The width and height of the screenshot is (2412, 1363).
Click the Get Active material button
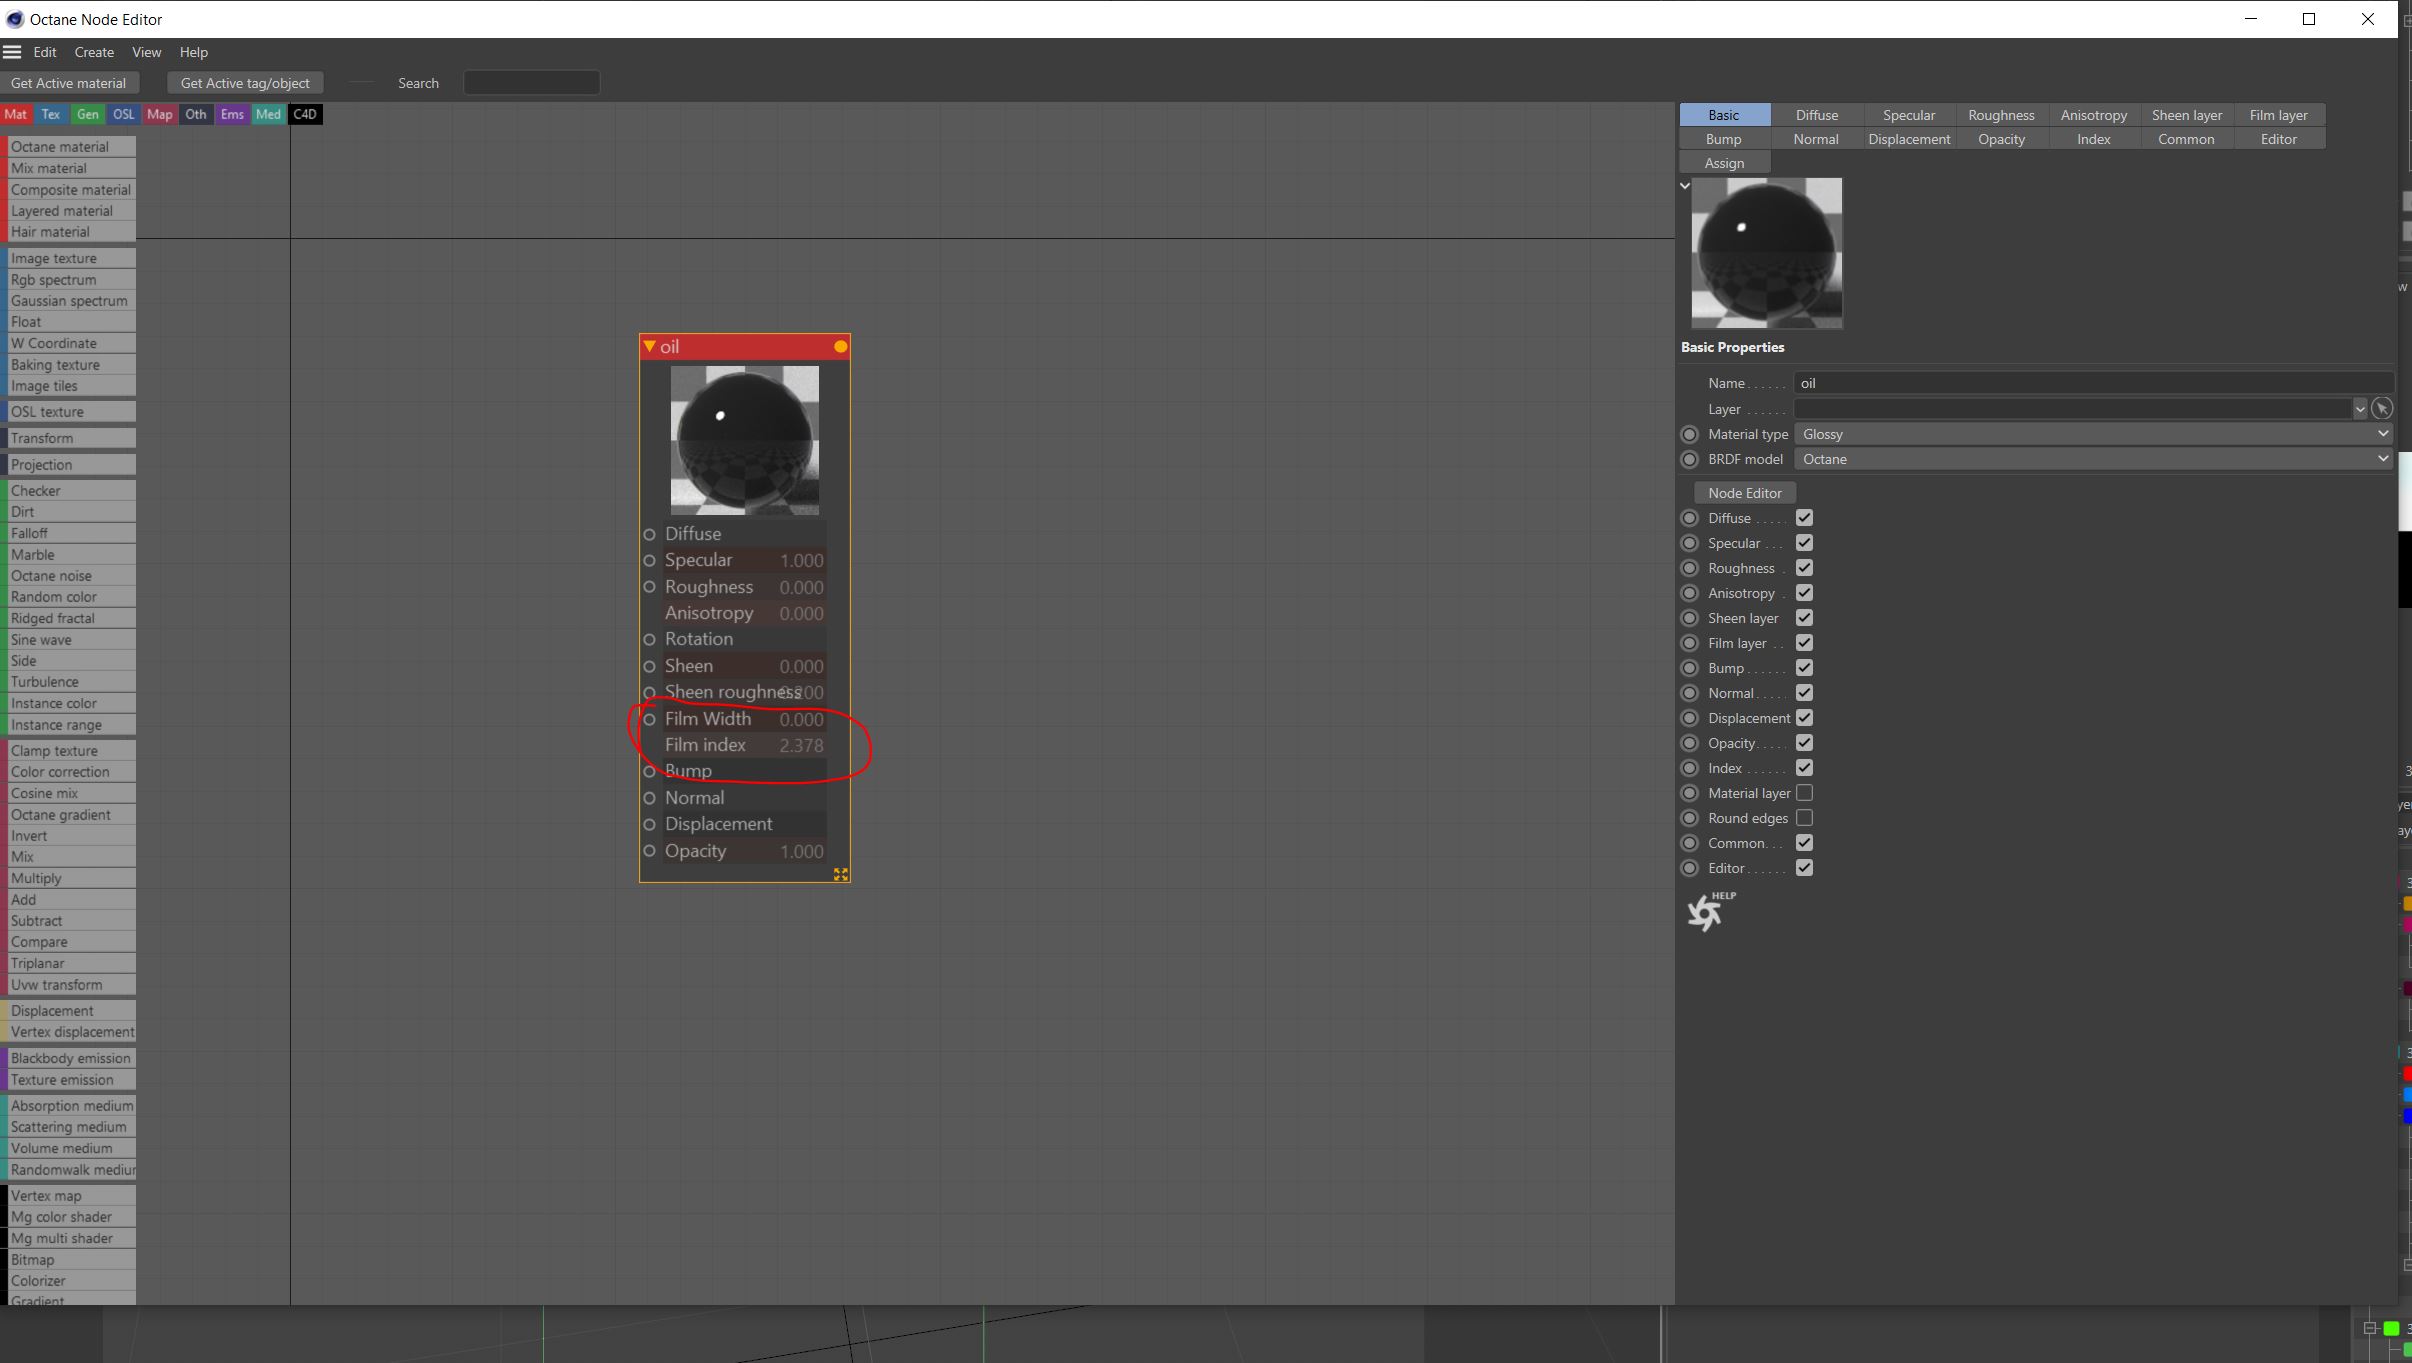coord(68,83)
